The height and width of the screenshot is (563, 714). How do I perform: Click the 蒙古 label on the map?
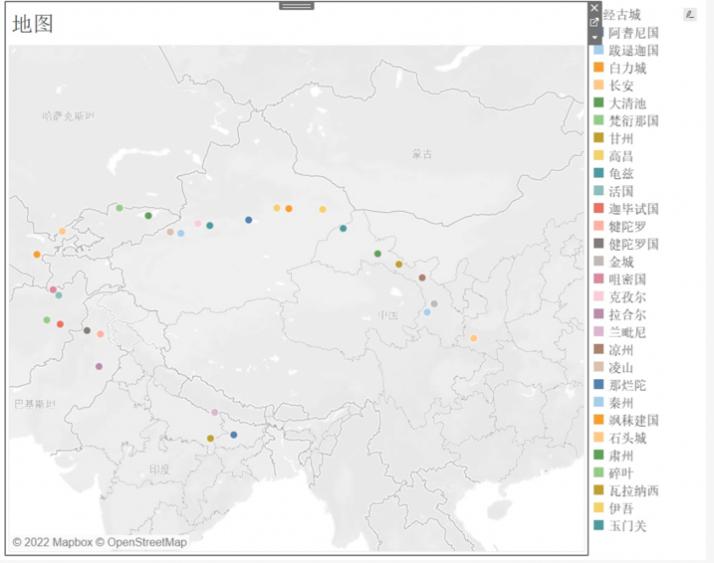click(423, 155)
